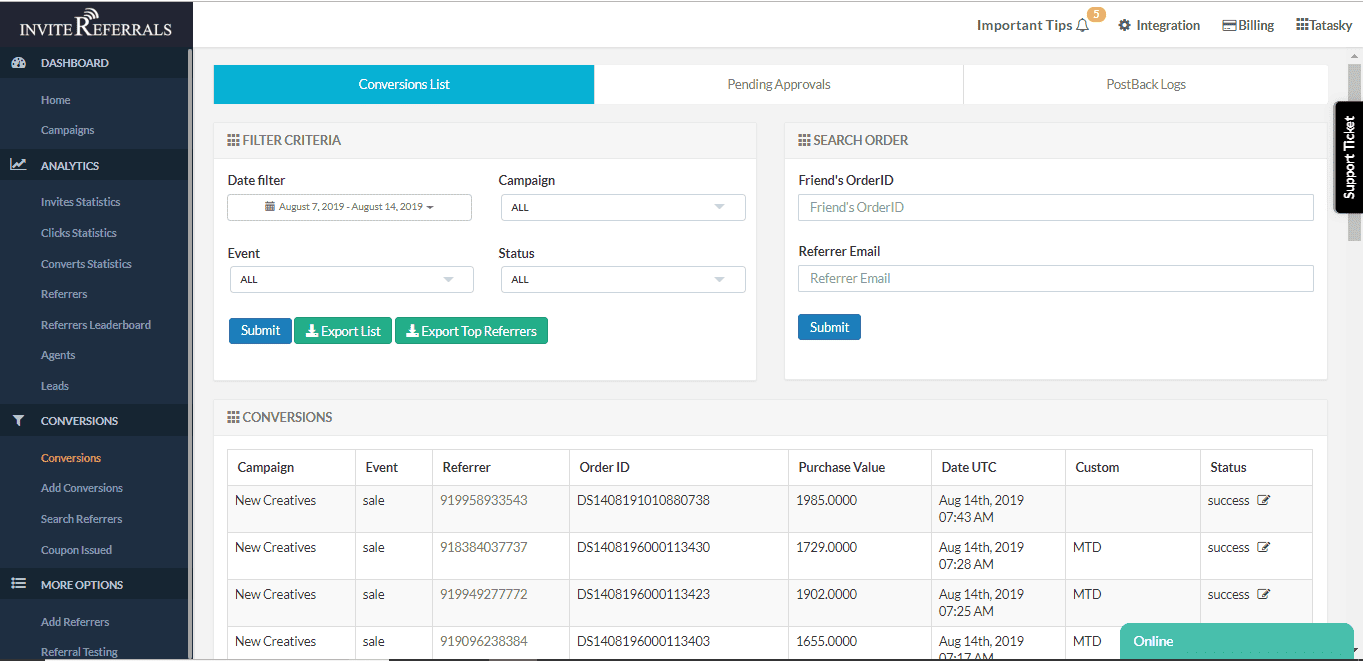Click the Export Top Referrers button

(x=471, y=331)
